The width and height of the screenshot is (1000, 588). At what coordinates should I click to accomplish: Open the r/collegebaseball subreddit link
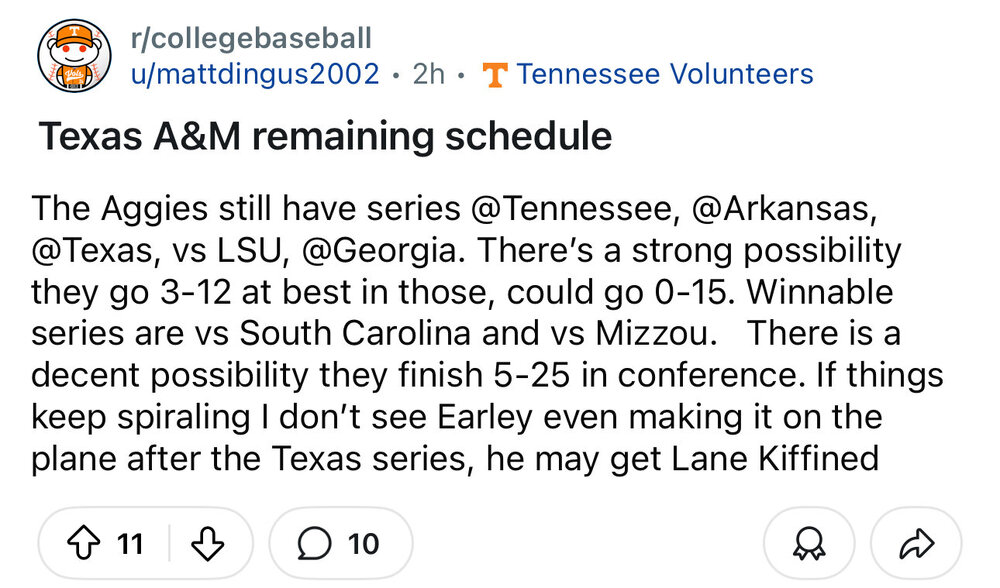point(251,39)
